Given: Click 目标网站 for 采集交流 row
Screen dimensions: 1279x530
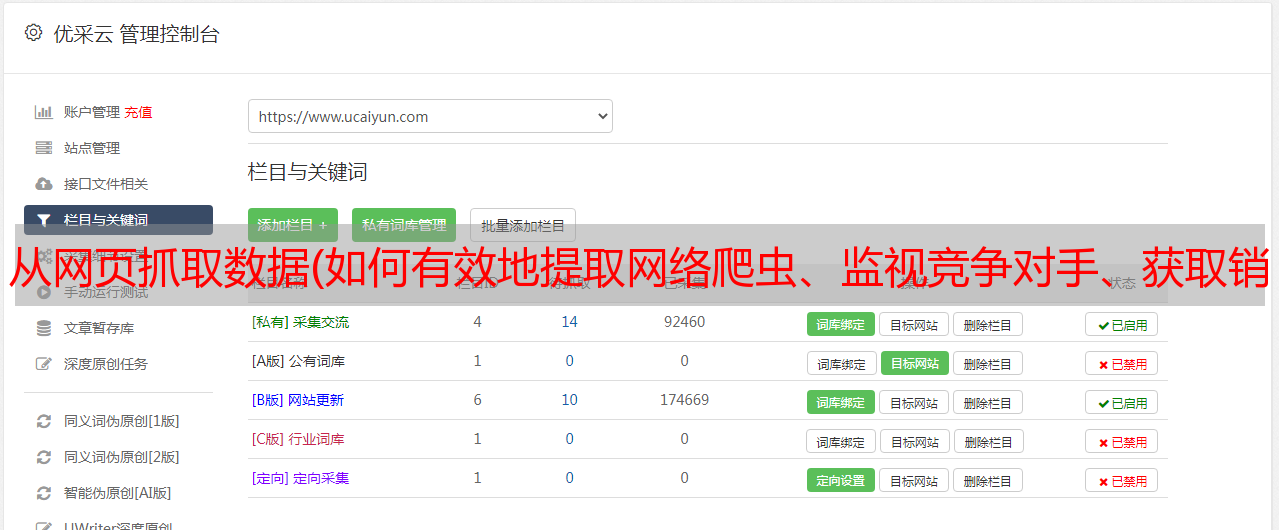Looking at the screenshot, I should click(914, 324).
